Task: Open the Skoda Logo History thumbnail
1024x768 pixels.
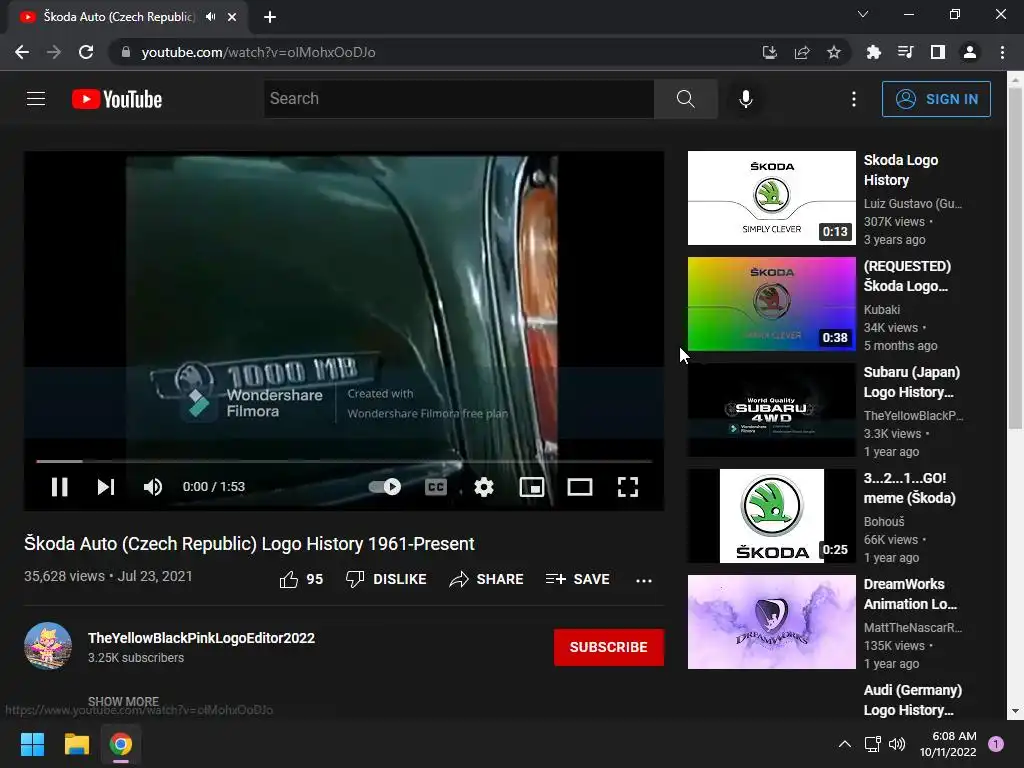Action: pos(771,198)
